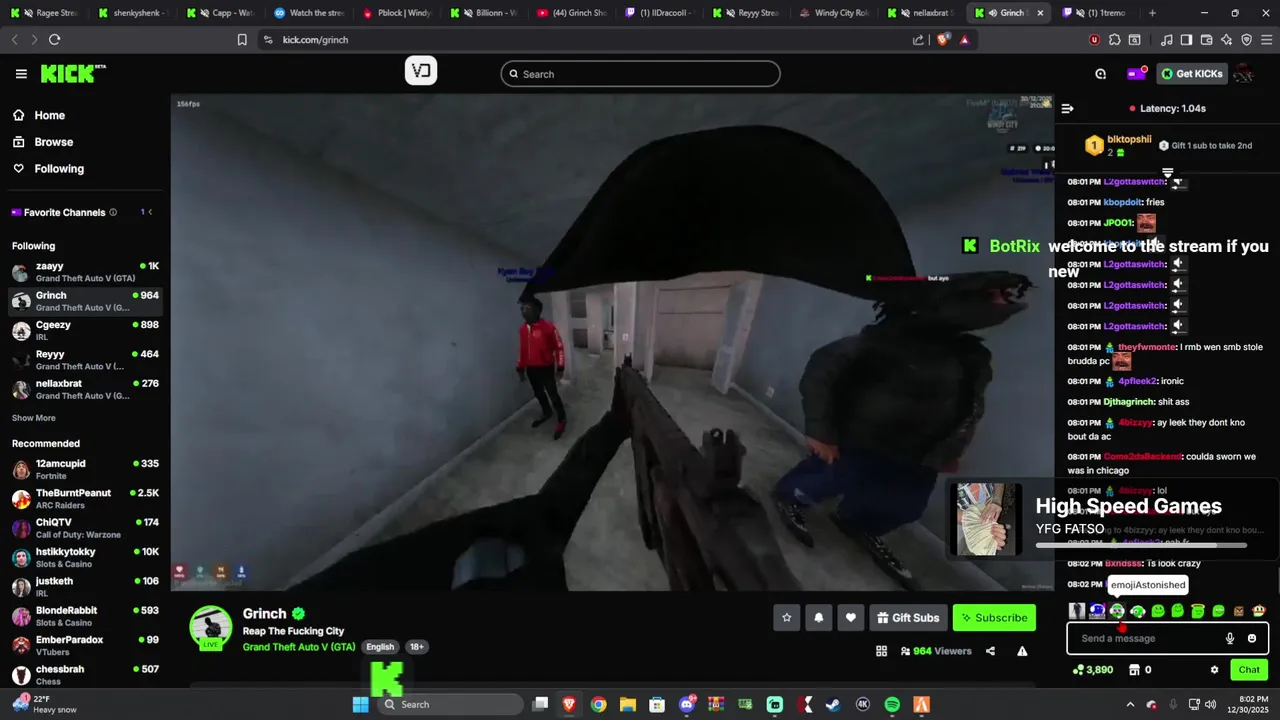Viewport: 1280px width, 720px height.
Task: Open user profile avatar menu
Action: (1244, 74)
